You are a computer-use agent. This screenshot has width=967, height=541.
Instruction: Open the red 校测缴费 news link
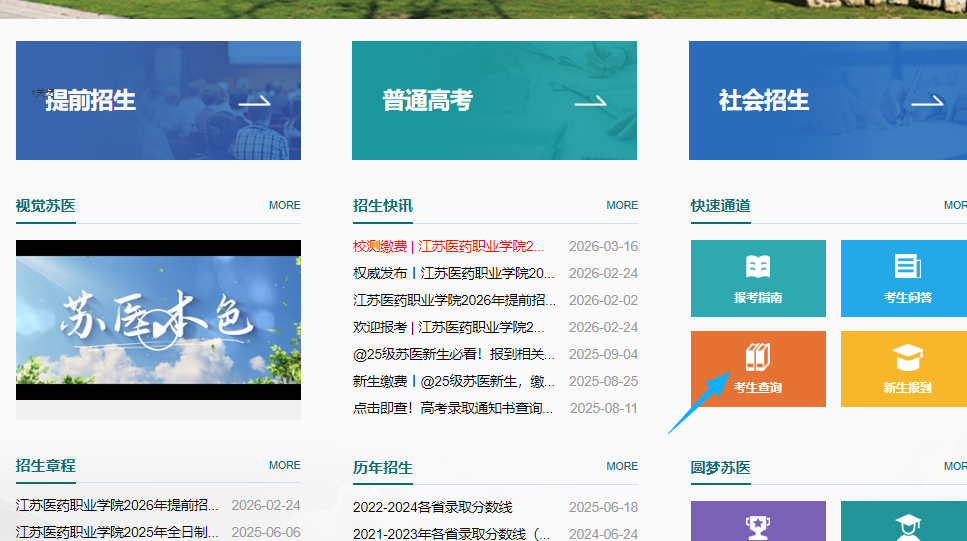pos(449,246)
